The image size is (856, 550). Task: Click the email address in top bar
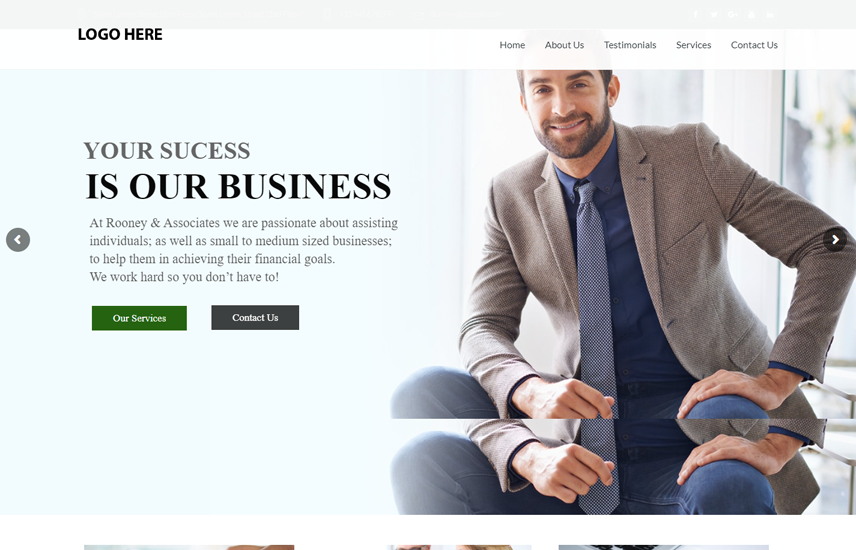pos(467,15)
